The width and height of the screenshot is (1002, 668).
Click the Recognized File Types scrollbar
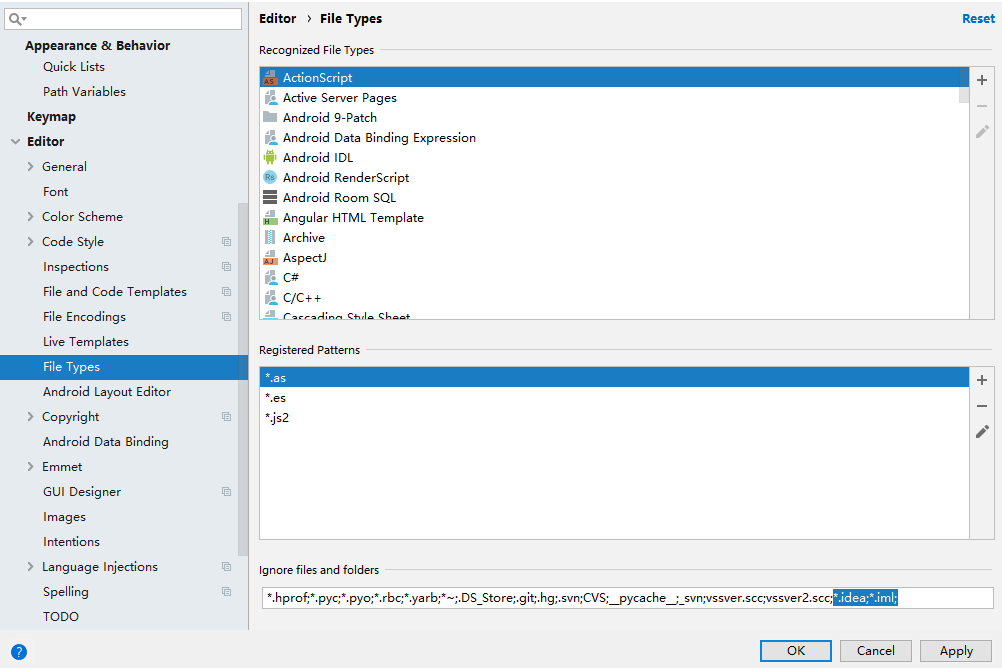coord(964,85)
